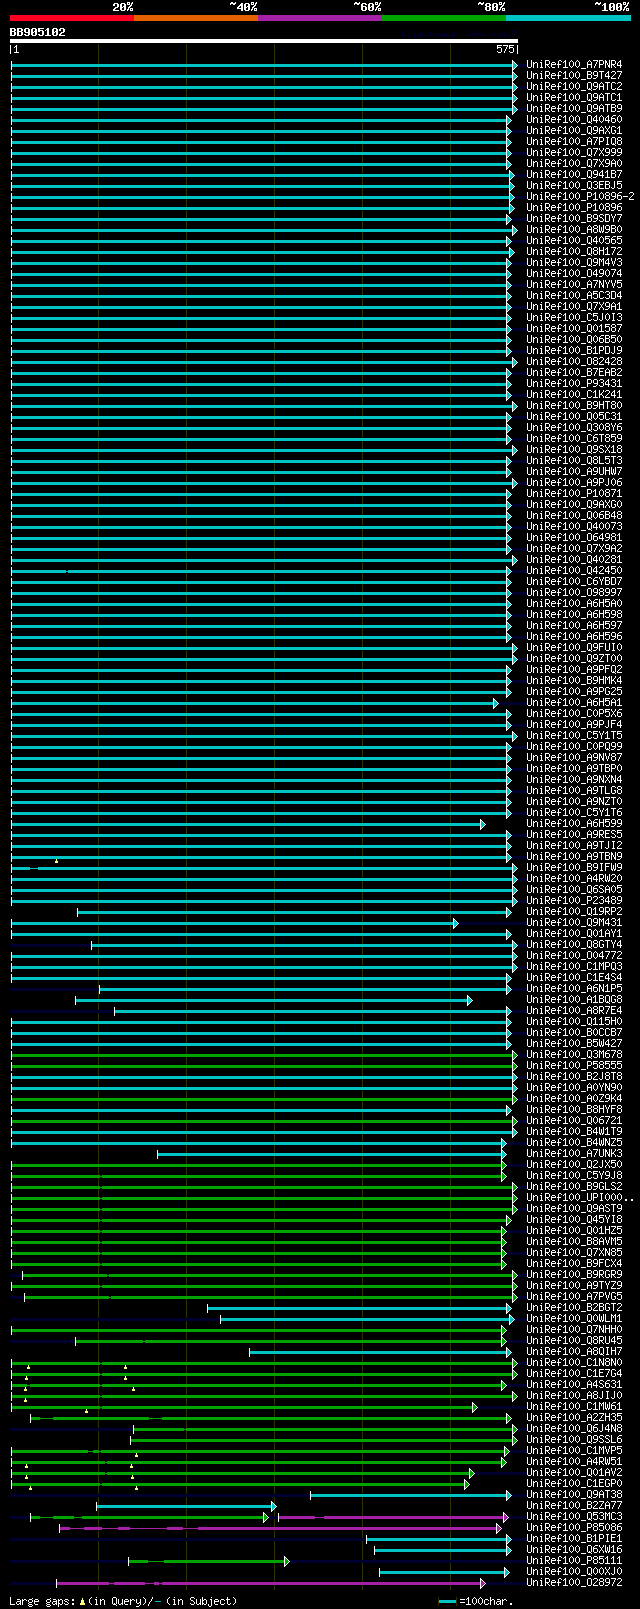Image resolution: width=640 pixels, height=1609 pixels.
Task: Select hit label UniRef100_B1PDJ9
Action: tap(574, 351)
